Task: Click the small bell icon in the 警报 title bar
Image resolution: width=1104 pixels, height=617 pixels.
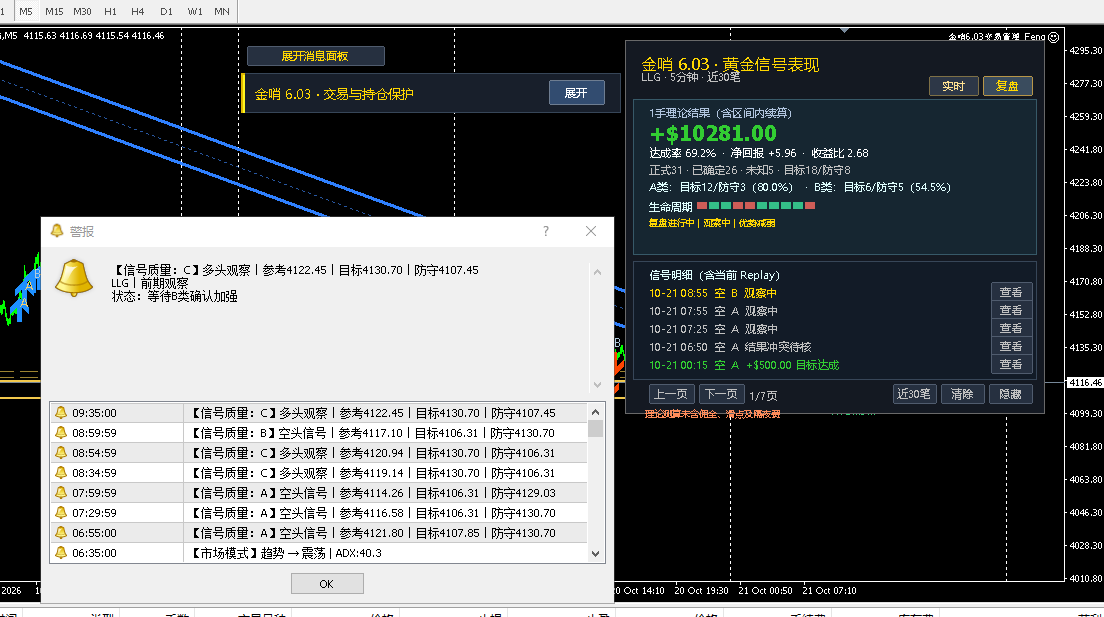Action: (x=57, y=231)
